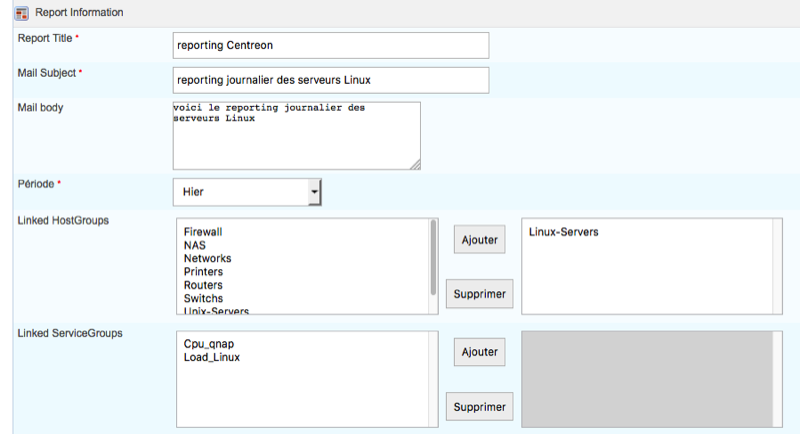Select Cpu_qnap in the ServiceGroups list
This screenshot has height=434, width=800.
209,344
